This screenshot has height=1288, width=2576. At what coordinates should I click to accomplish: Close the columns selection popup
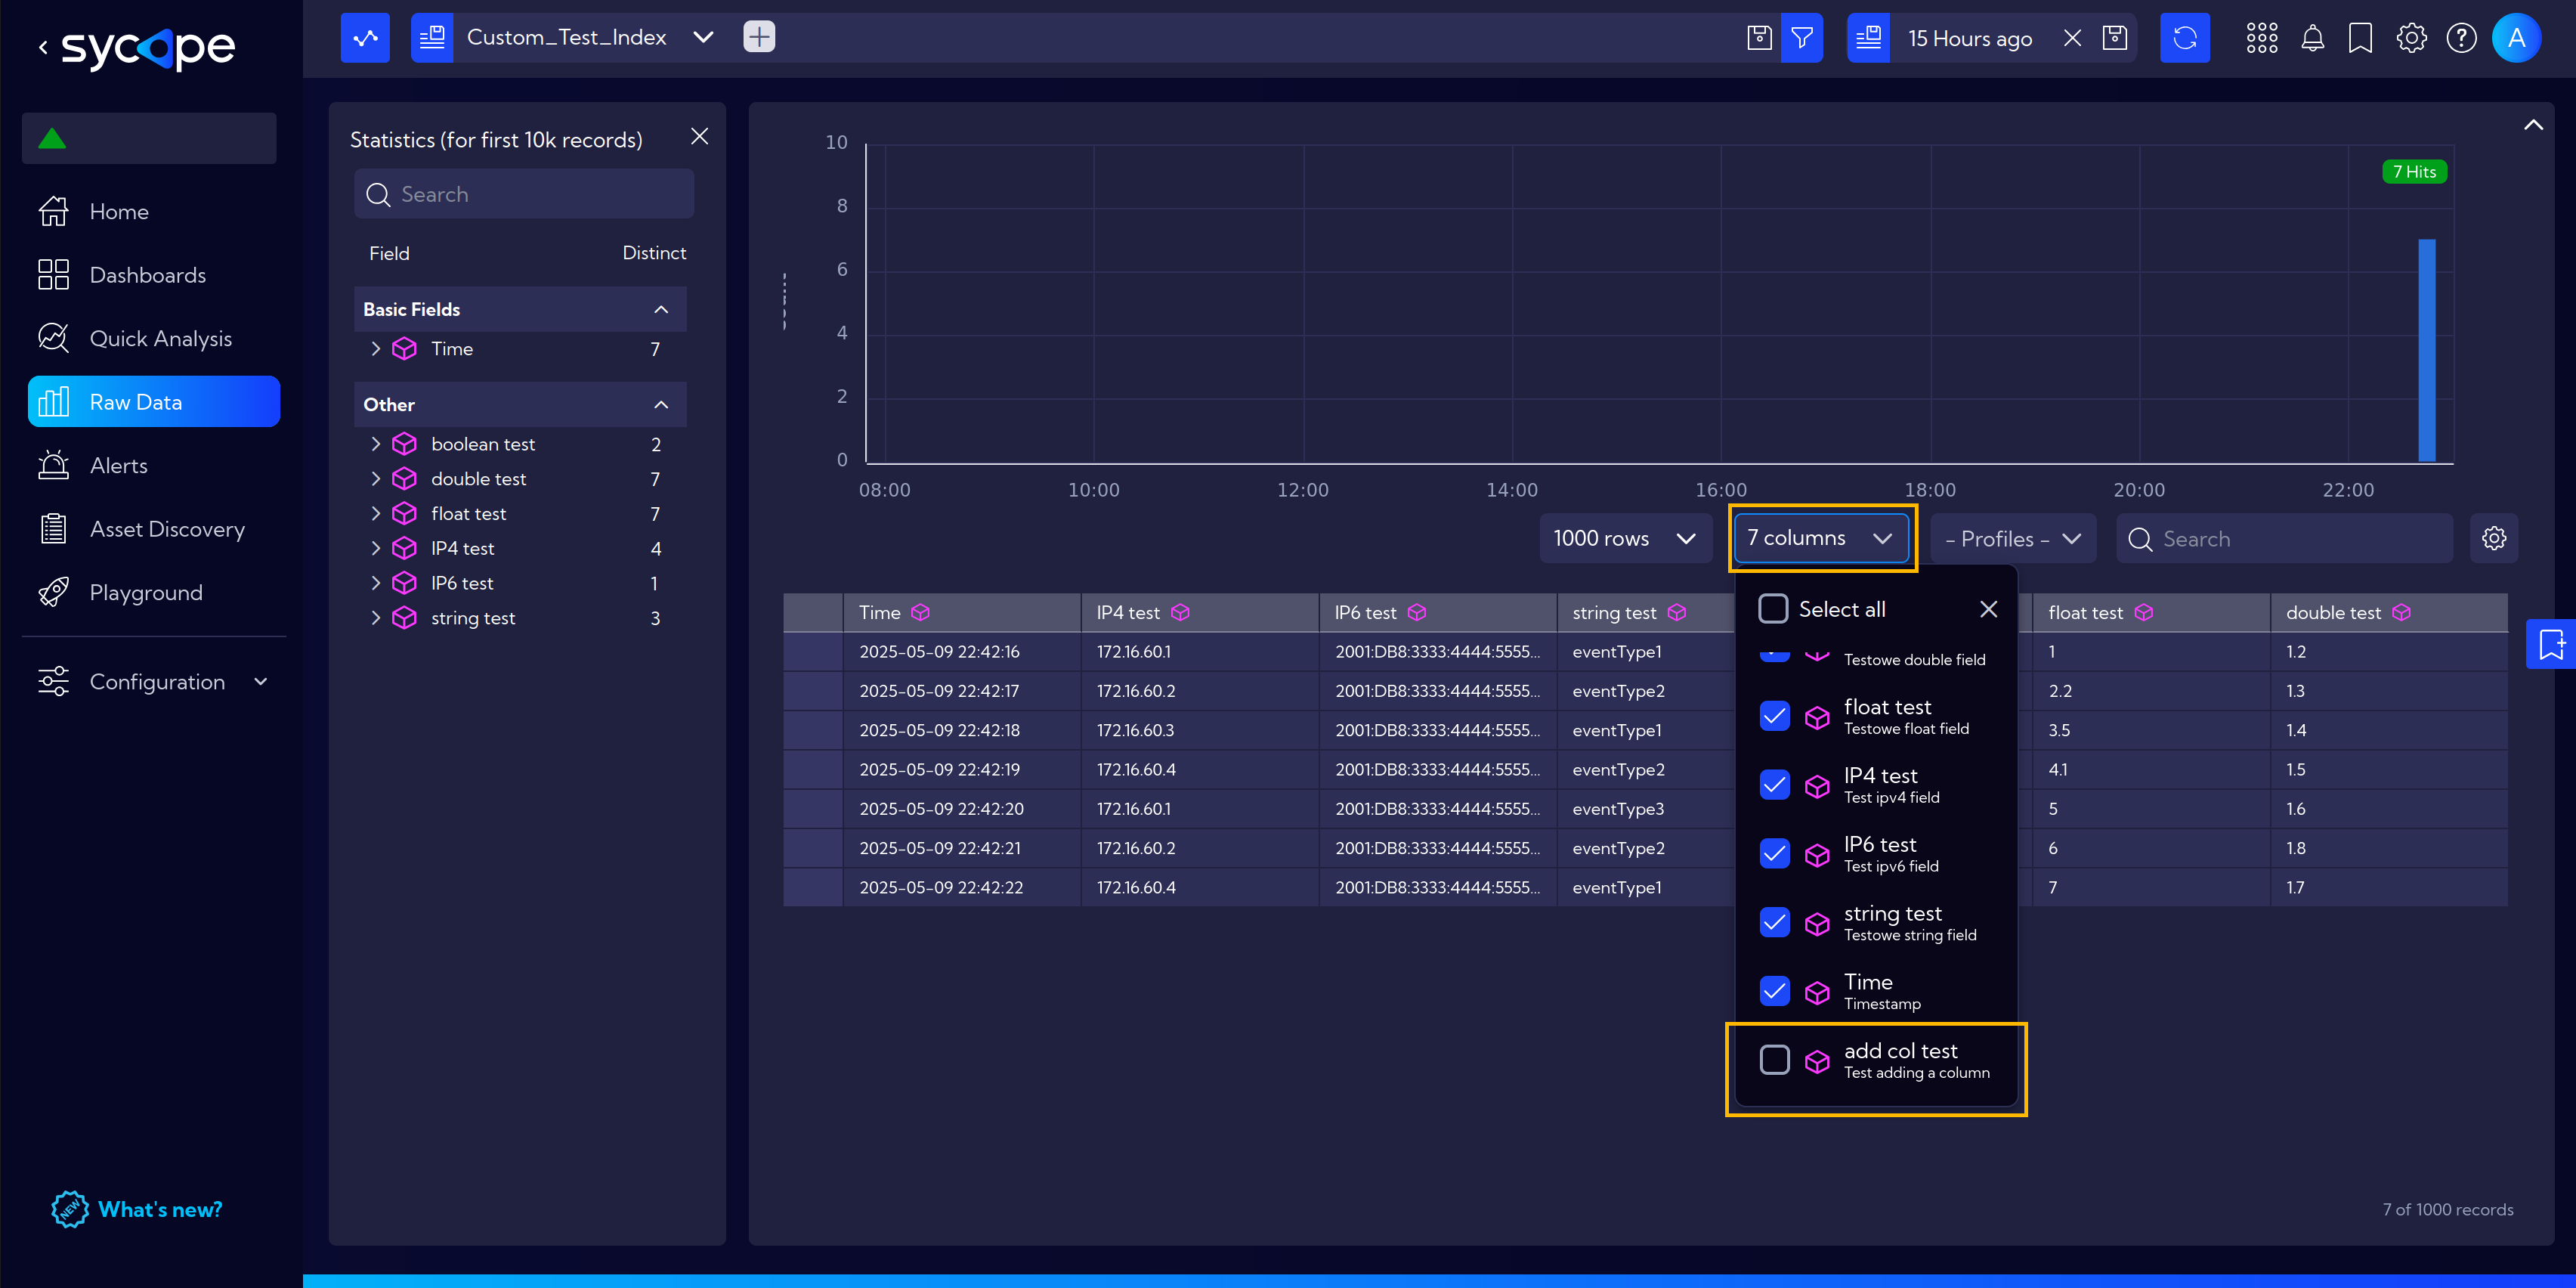click(x=1988, y=609)
